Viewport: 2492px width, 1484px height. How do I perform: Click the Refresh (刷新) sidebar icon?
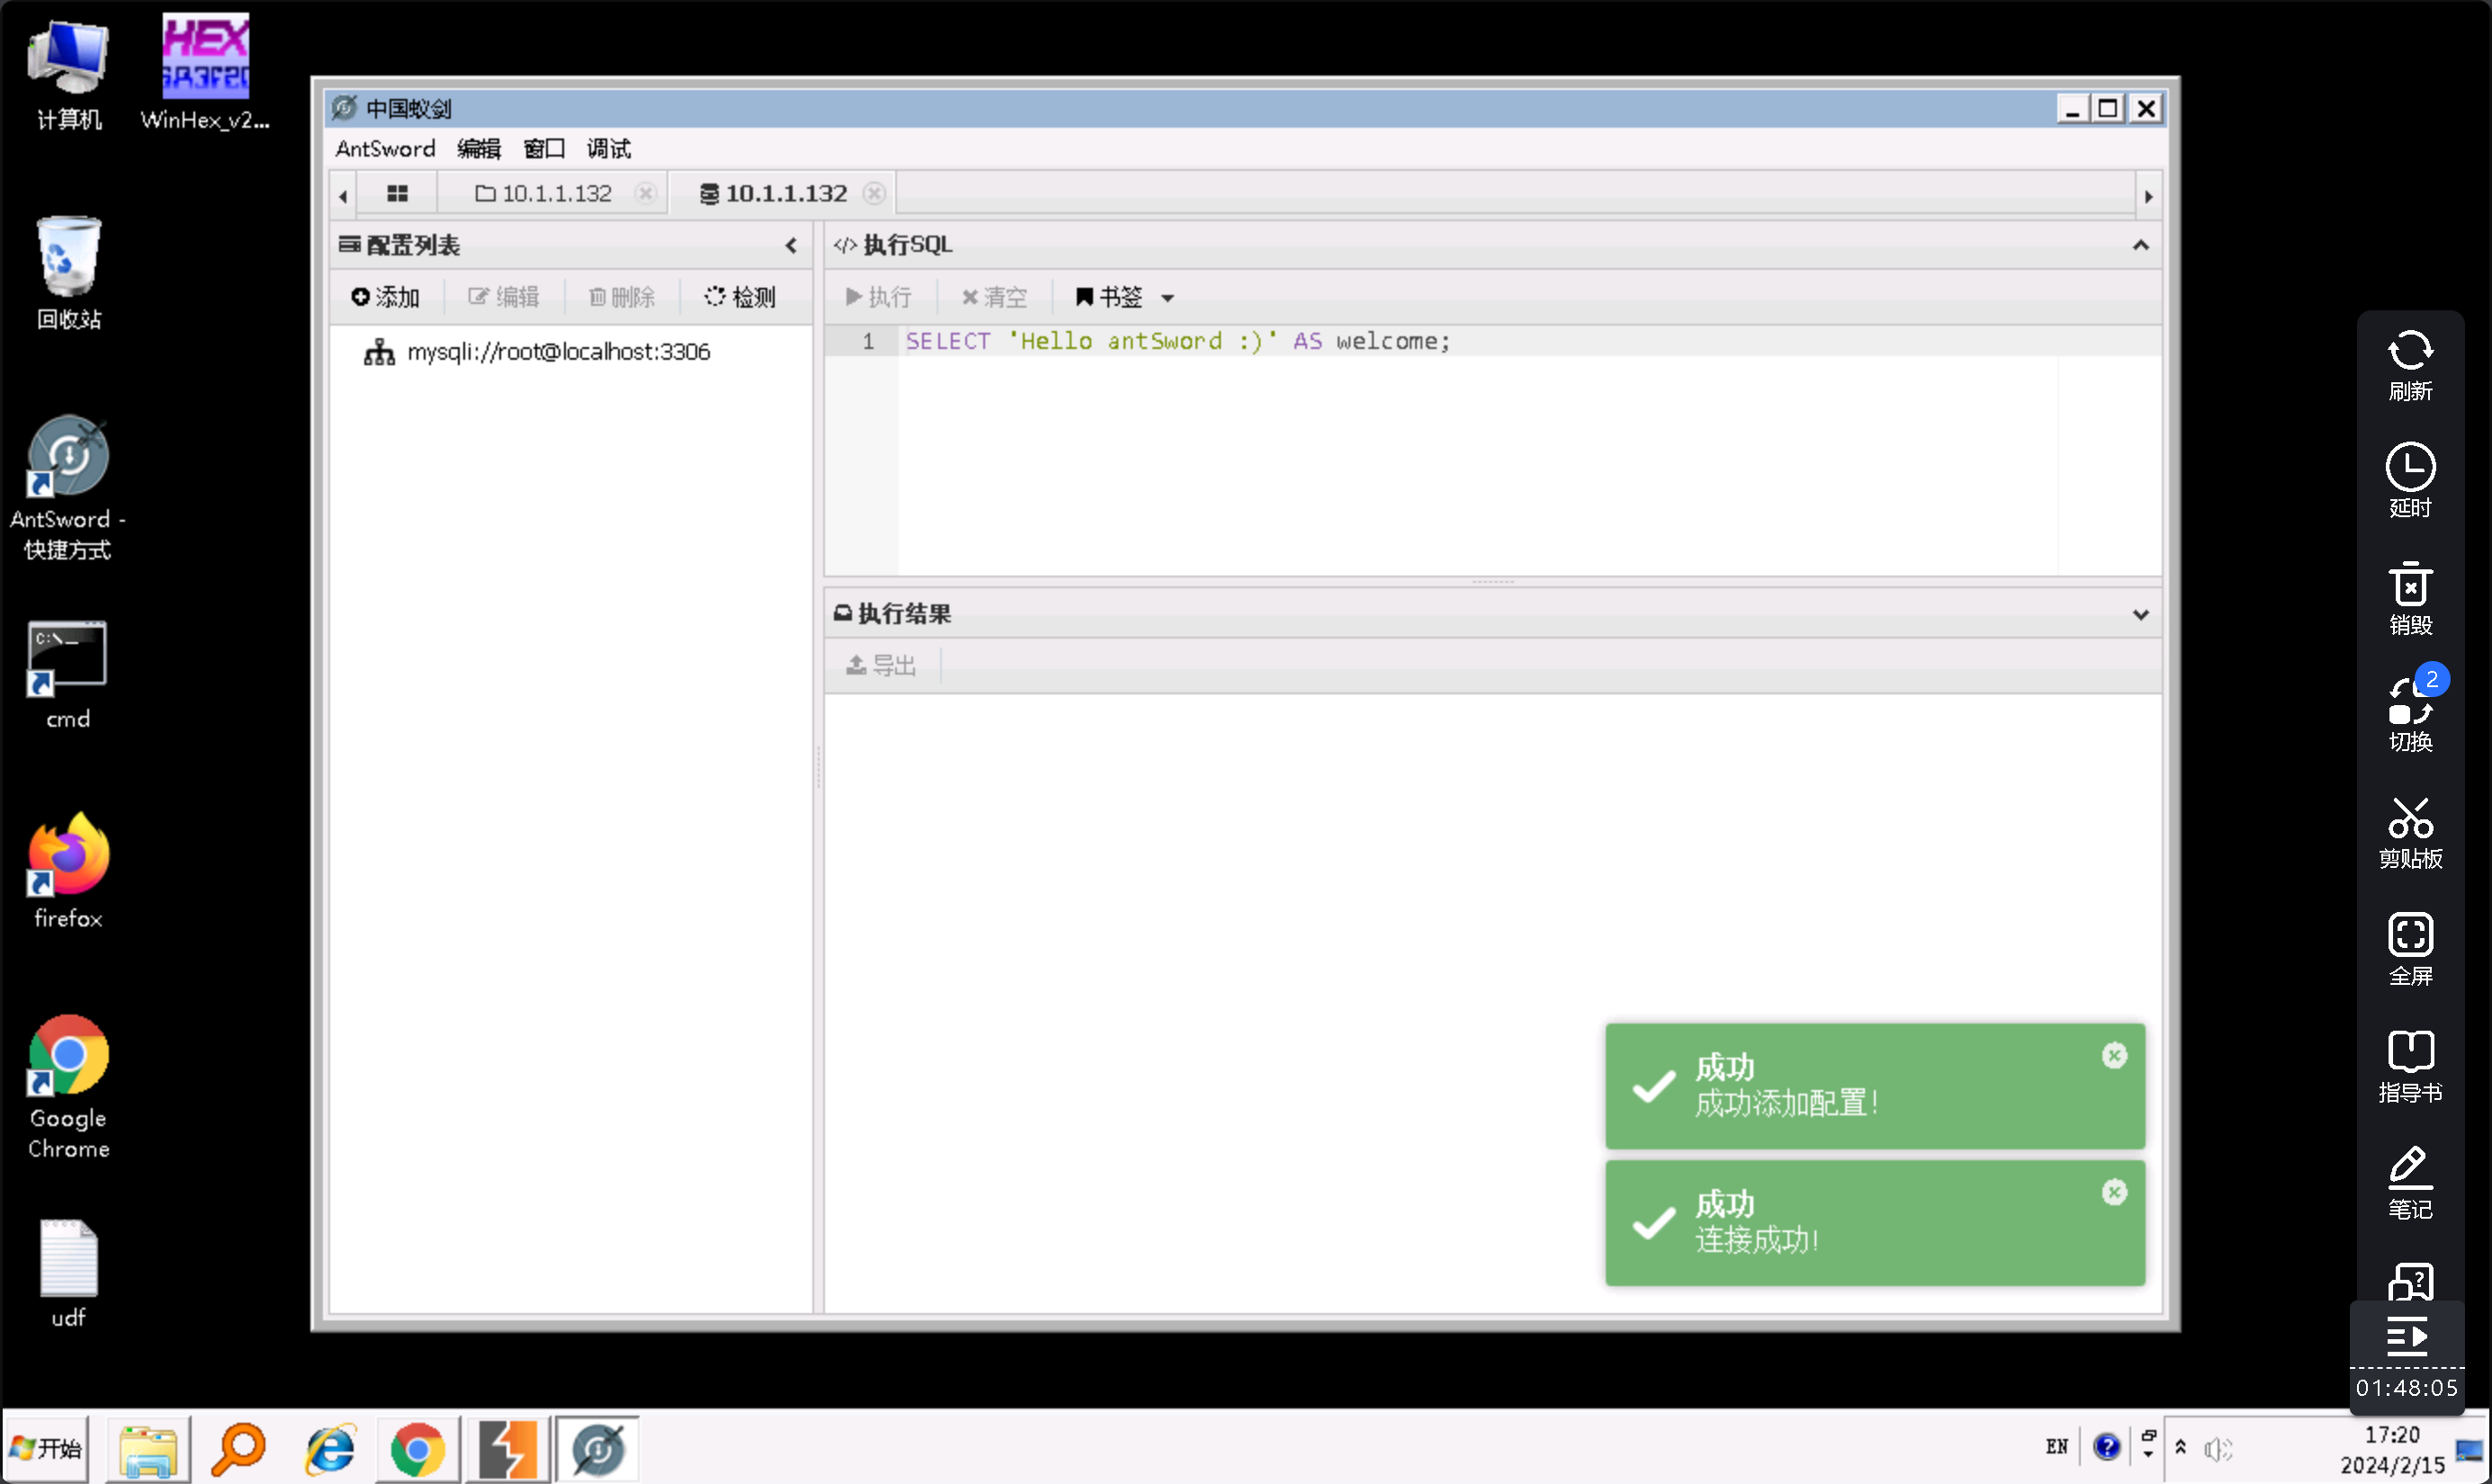(x=2410, y=365)
